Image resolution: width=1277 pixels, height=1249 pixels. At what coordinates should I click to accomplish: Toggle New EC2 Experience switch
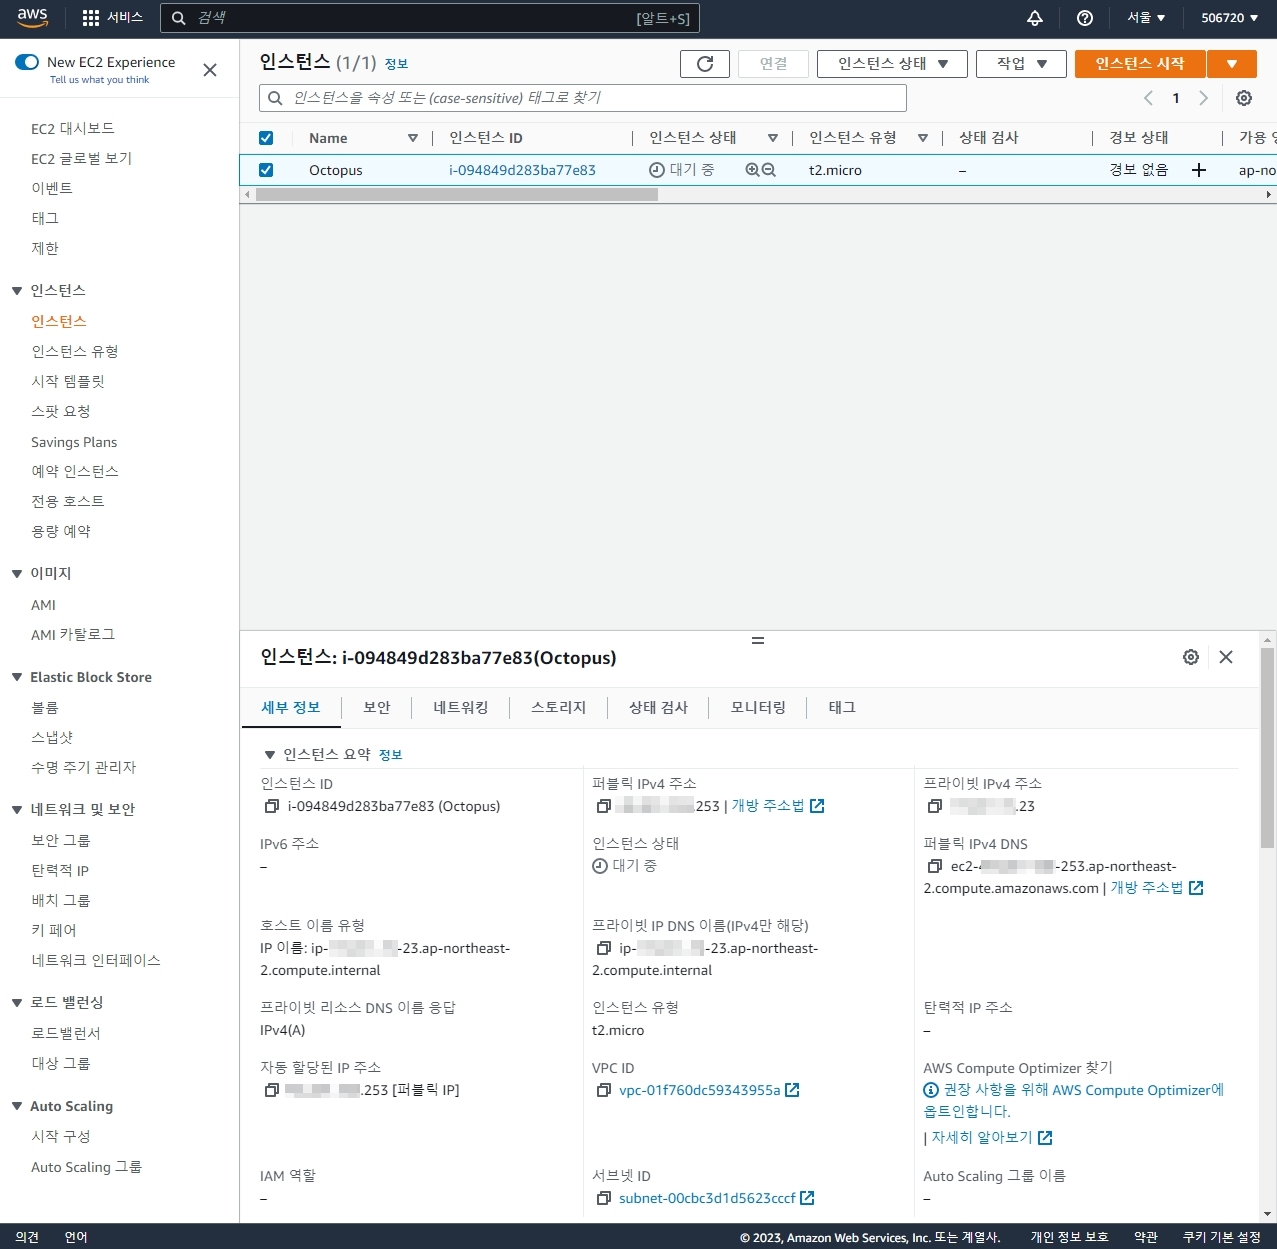click(27, 62)
